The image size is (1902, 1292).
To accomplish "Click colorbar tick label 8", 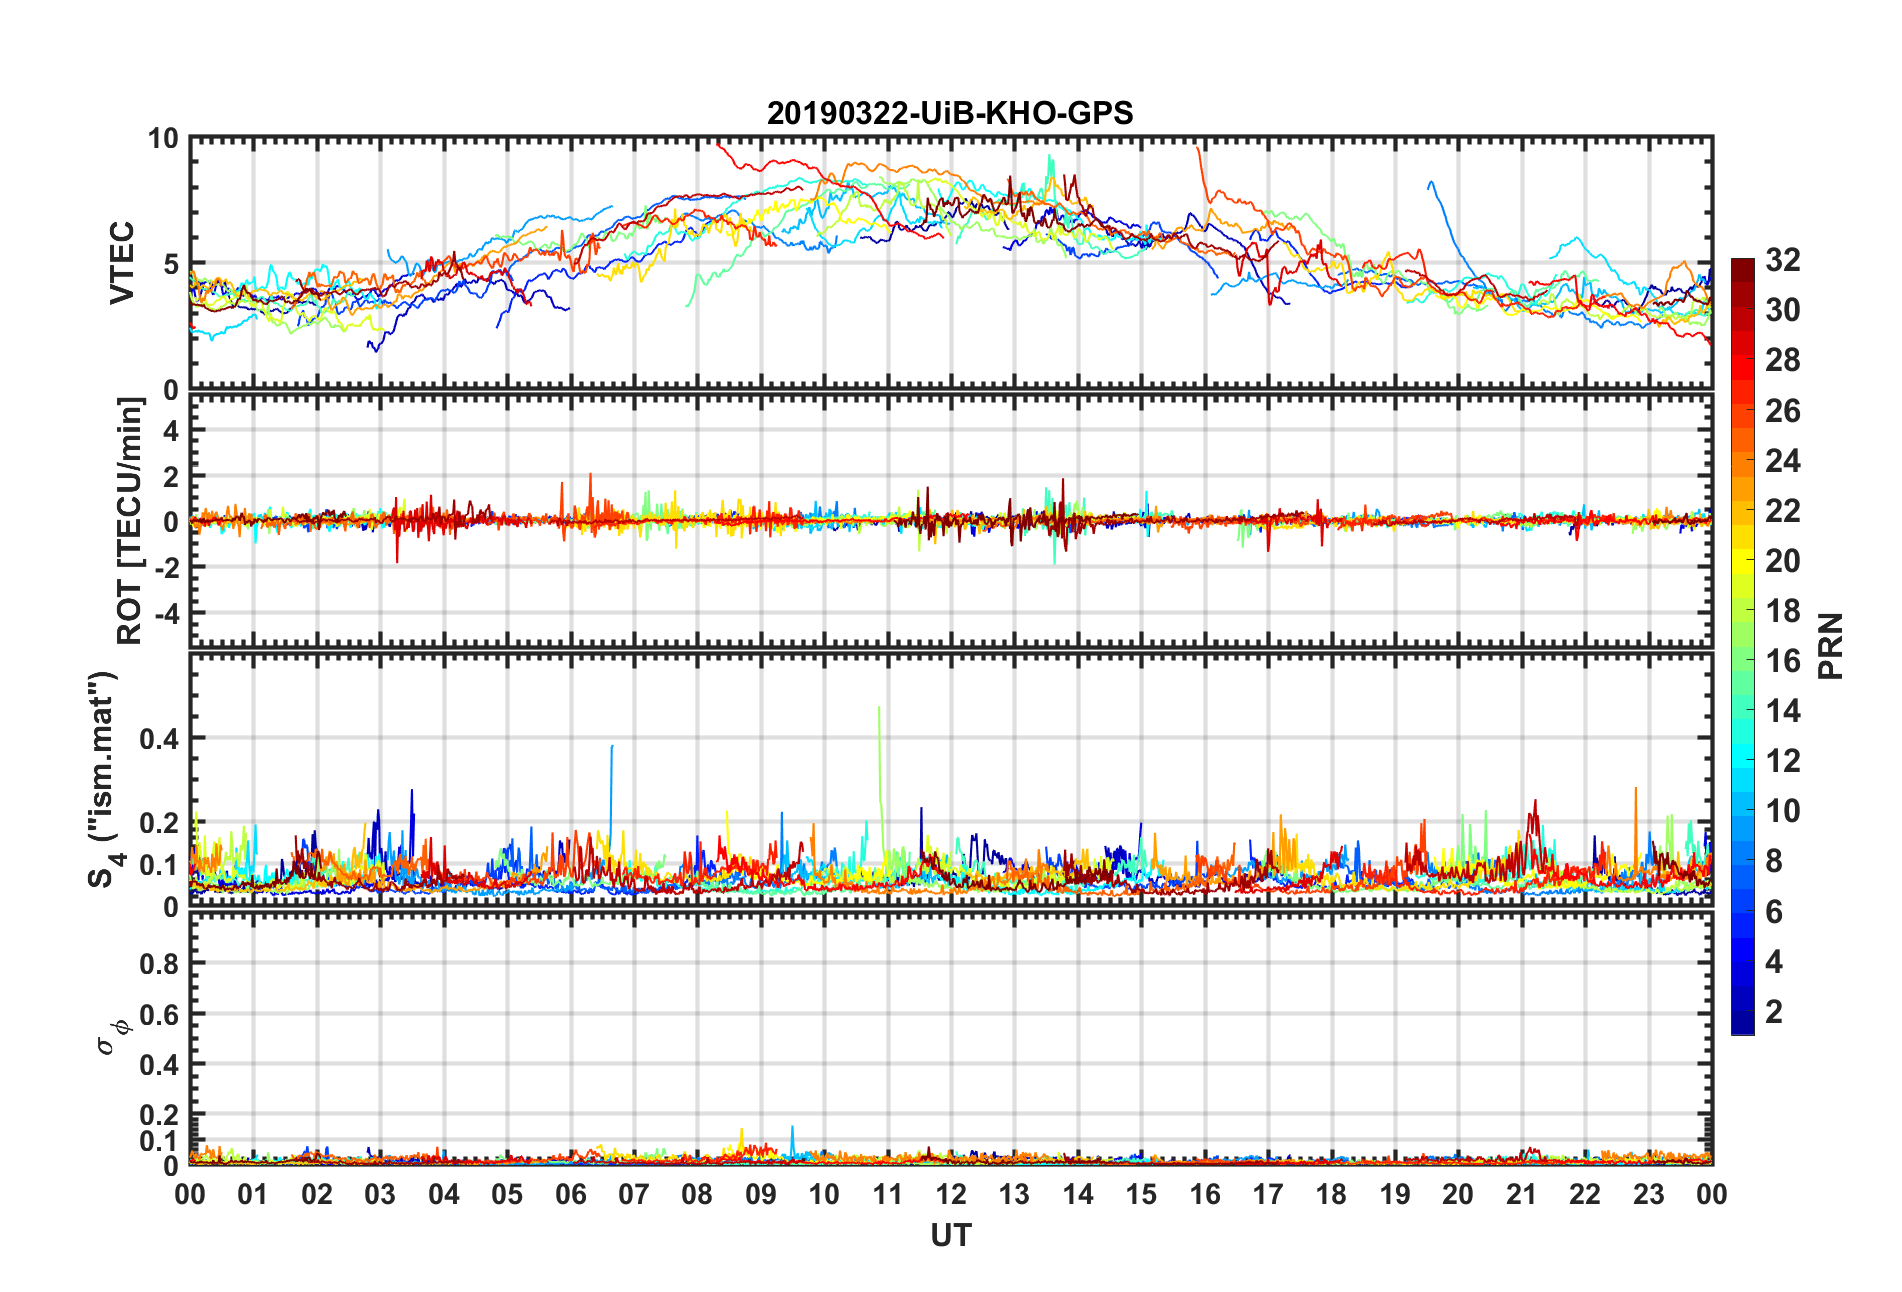I will [1774, 861].
